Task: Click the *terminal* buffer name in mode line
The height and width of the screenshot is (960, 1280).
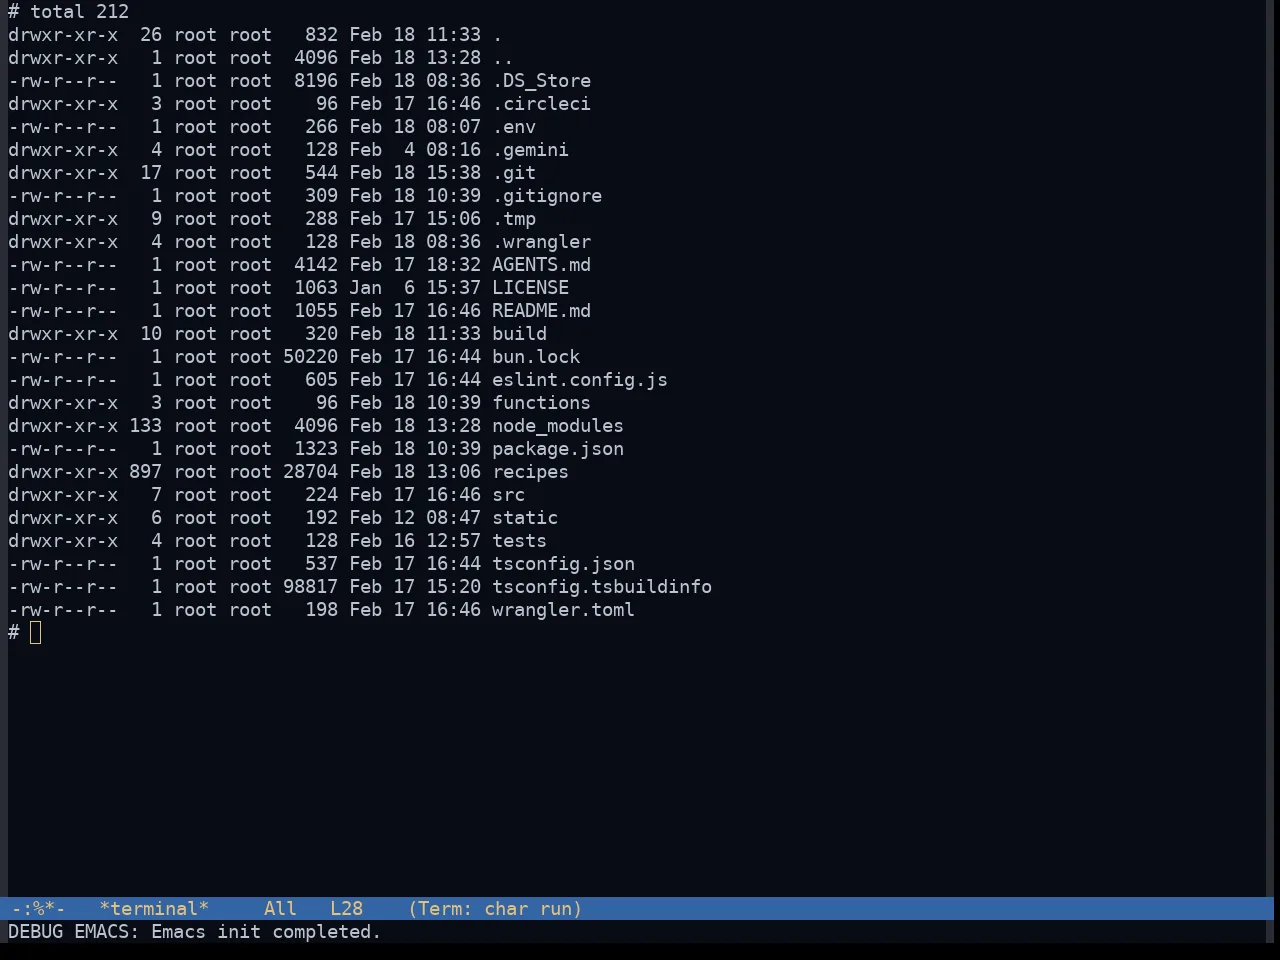Action: click(154, 909)
